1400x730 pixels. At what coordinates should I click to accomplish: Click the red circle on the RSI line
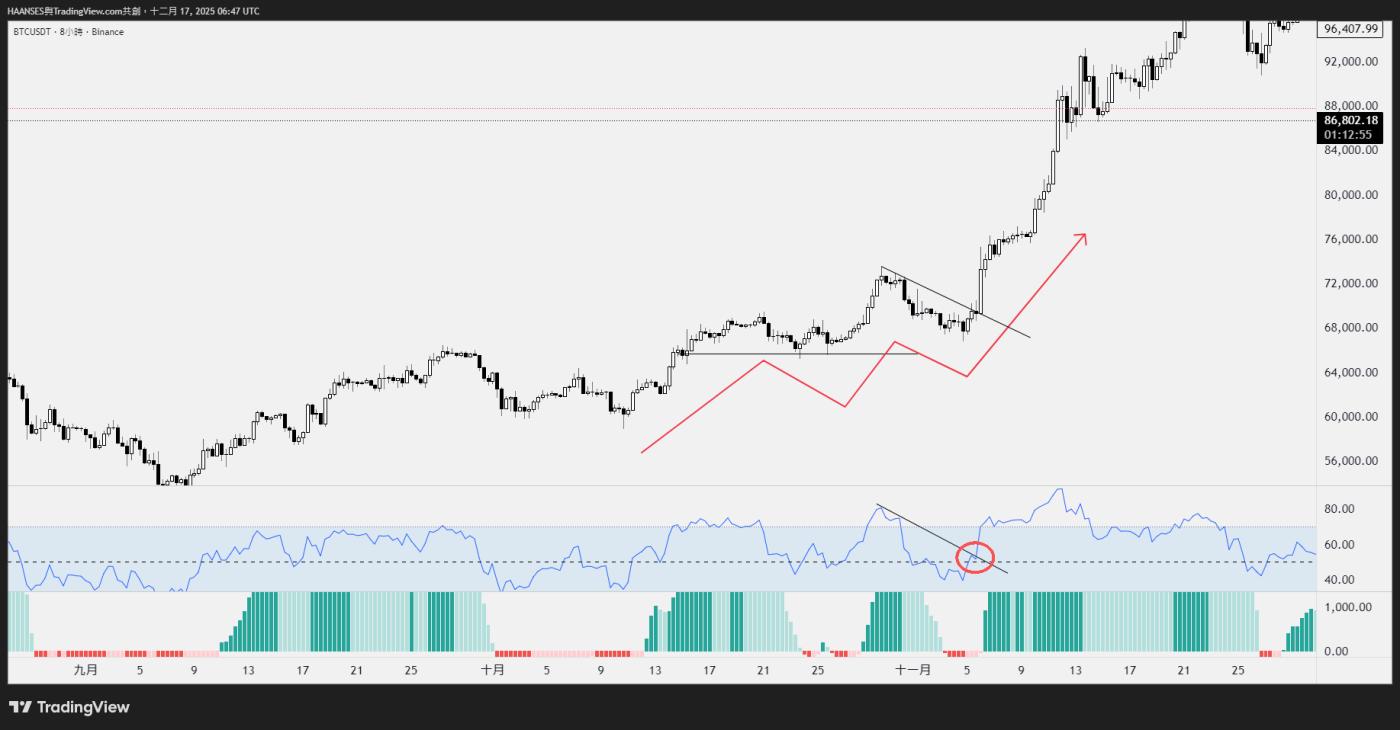[975, 556]
